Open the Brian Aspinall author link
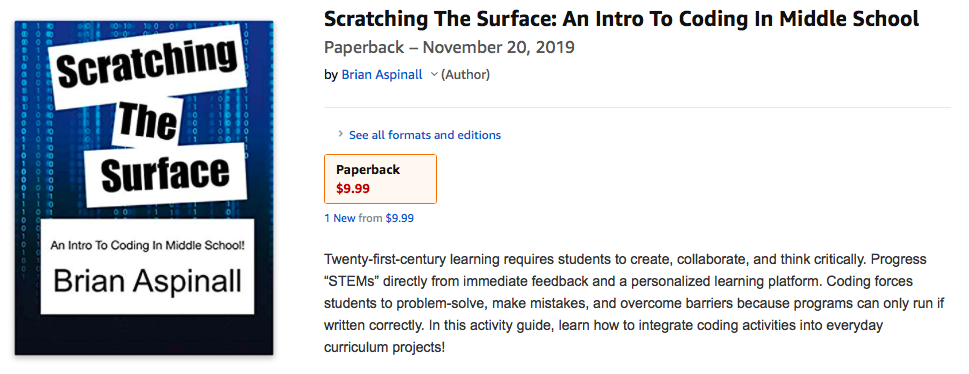Viewport: 969px width, 374px height. (382, 75)
